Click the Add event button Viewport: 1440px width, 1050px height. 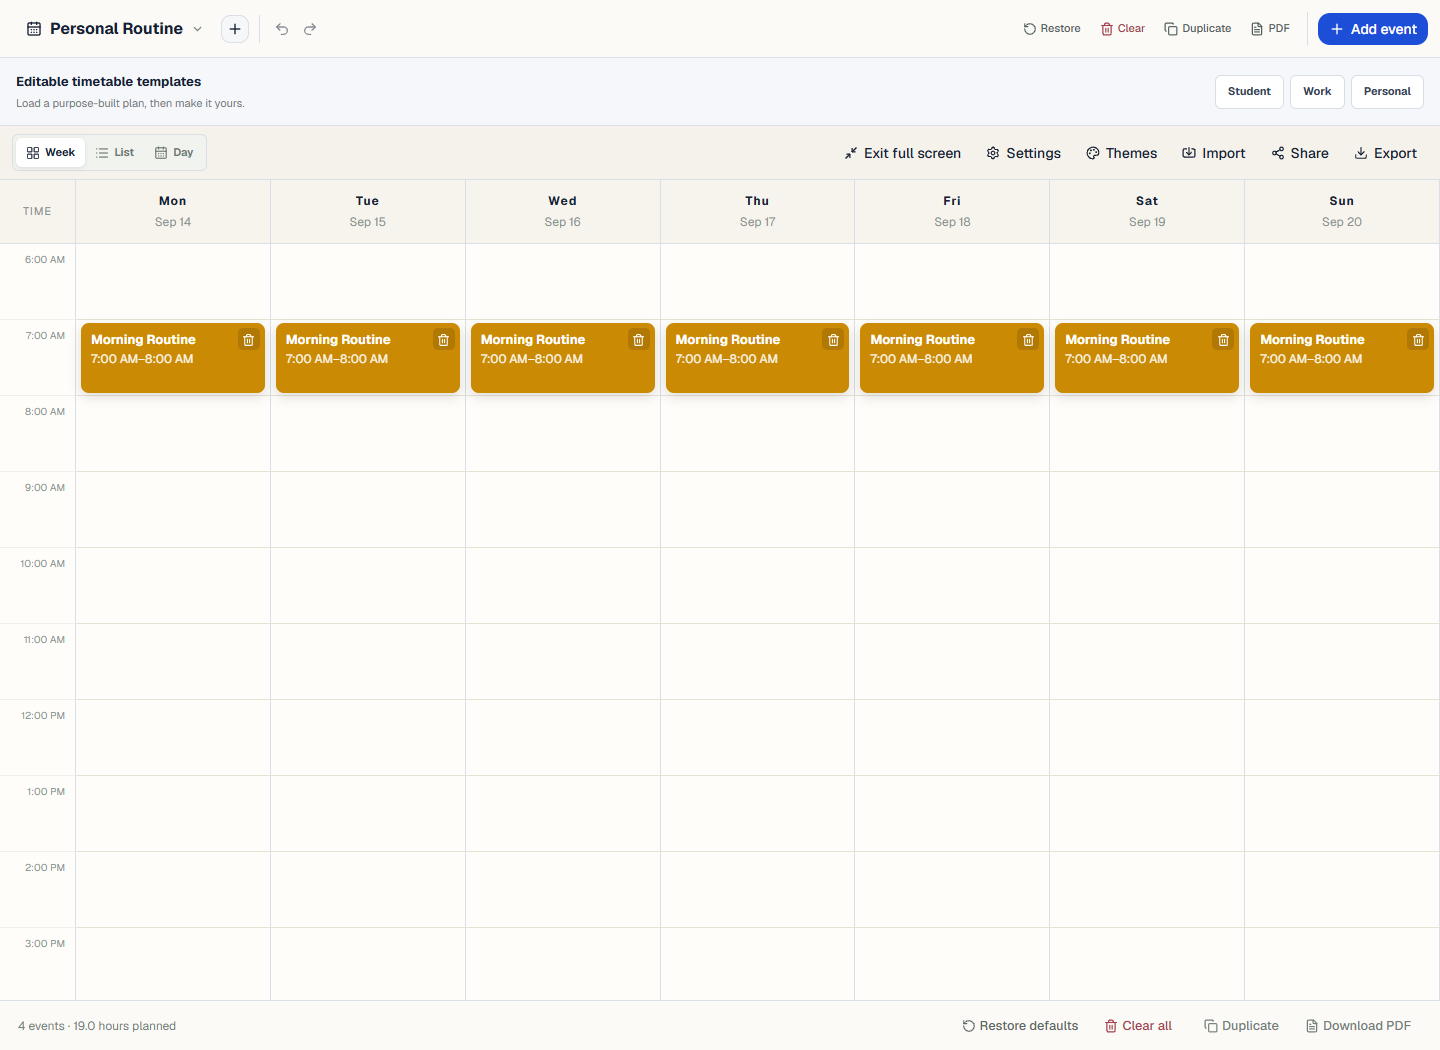tap(1373, 29)
